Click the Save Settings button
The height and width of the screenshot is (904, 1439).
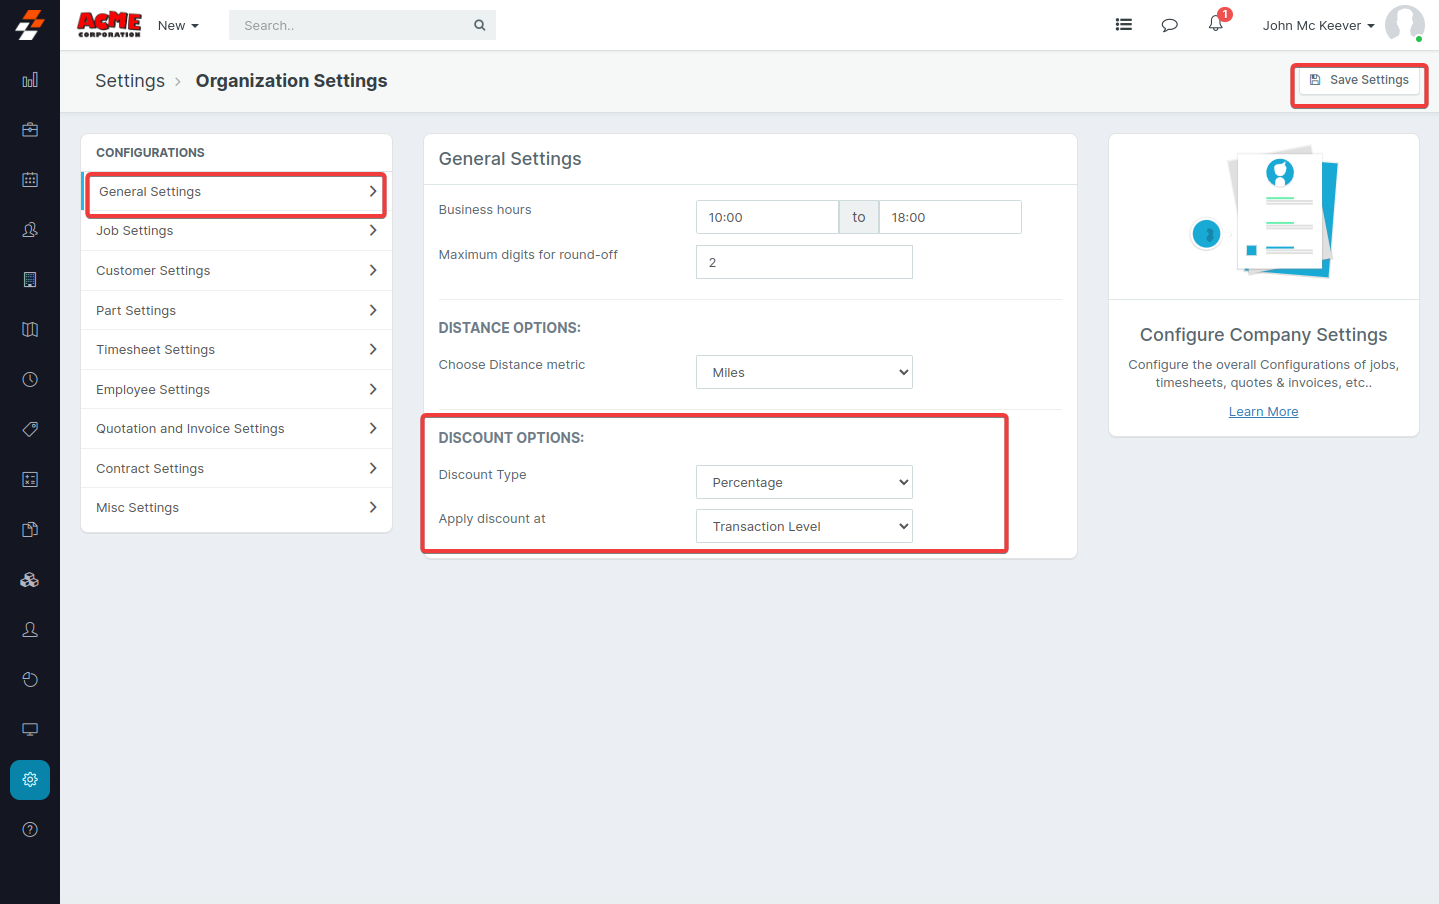1358,80
